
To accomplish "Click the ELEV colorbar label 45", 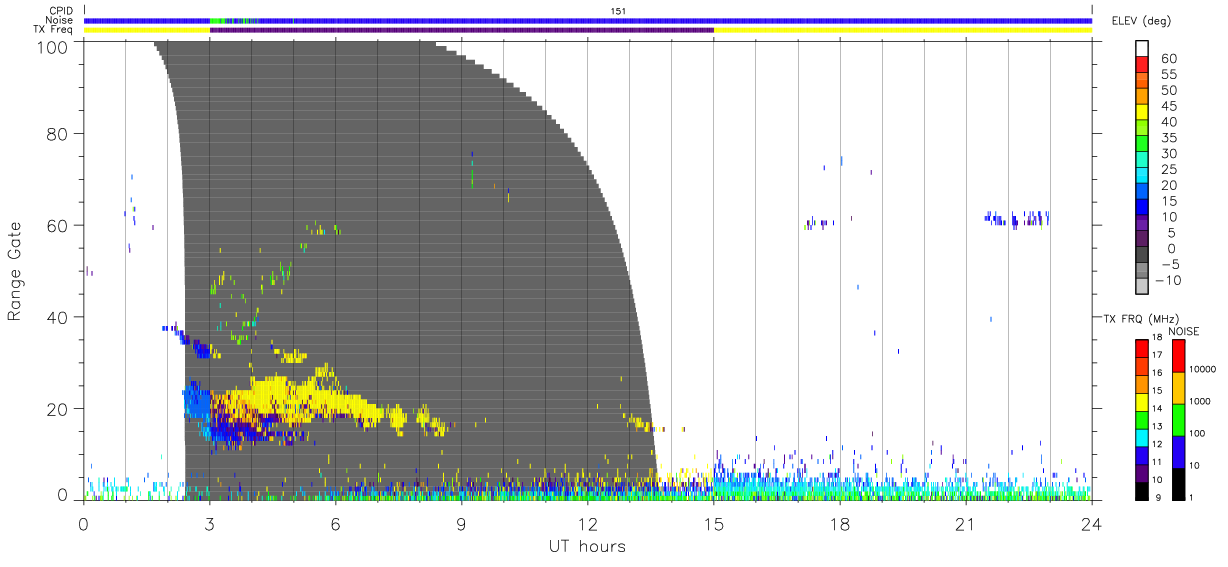I will tap(1168, 106).
